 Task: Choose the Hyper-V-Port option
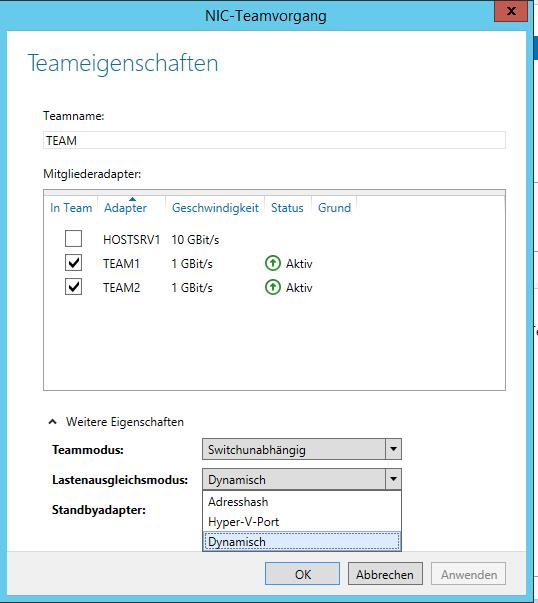(x=302, y=522)
